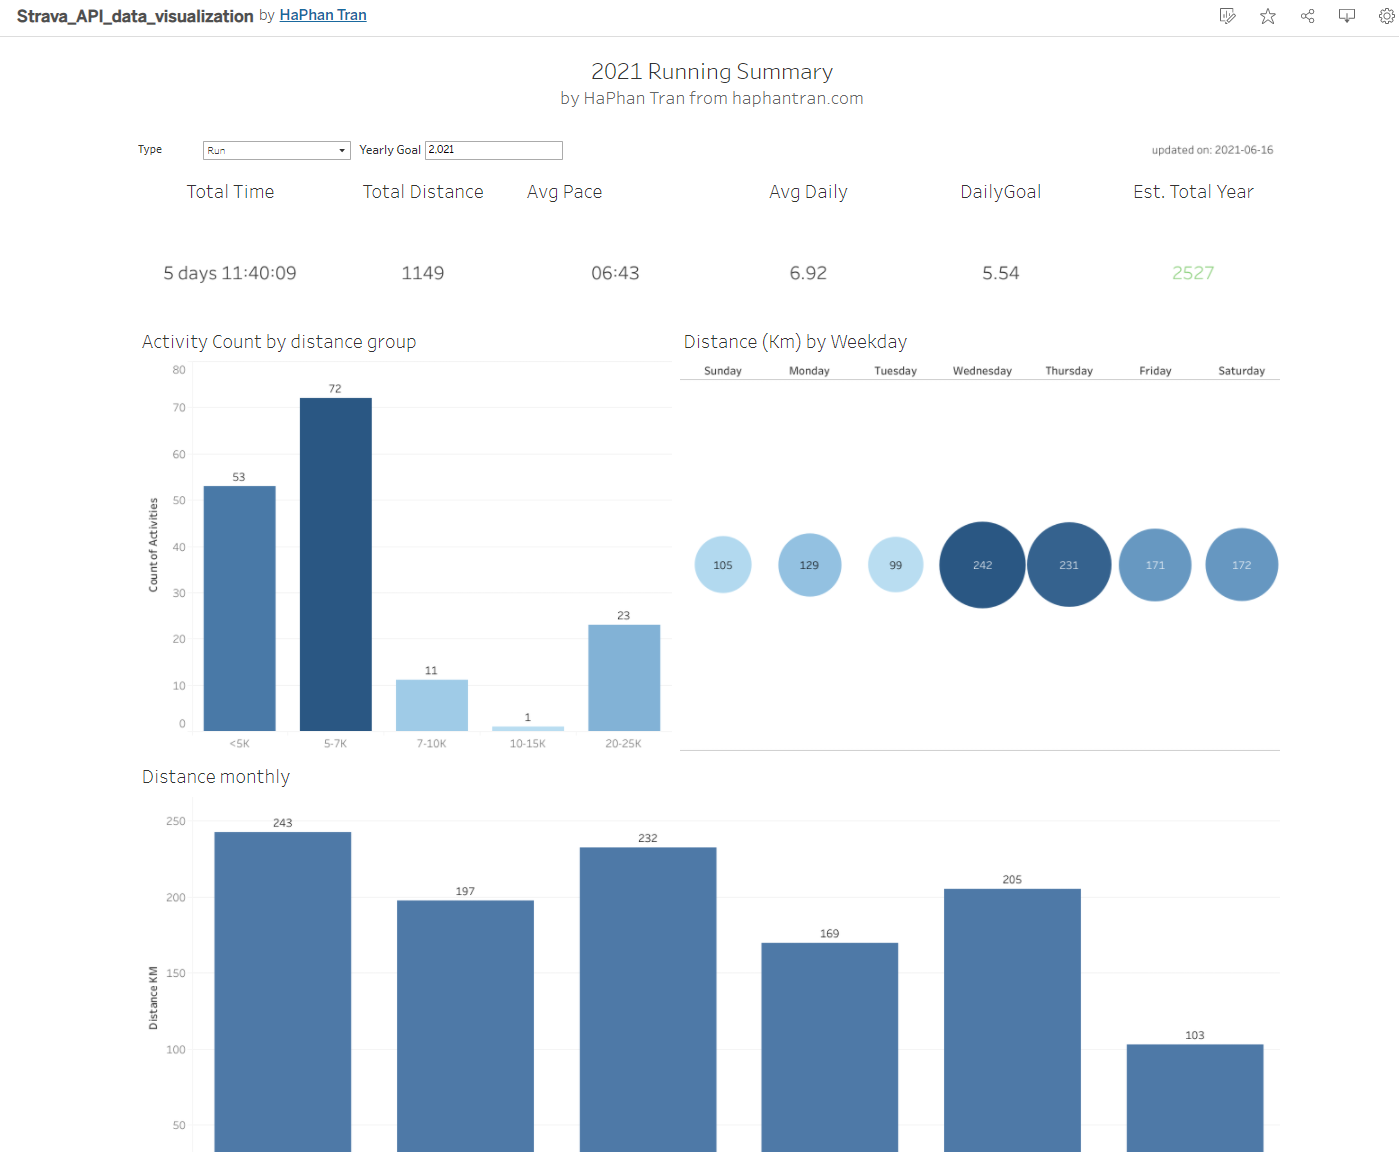
Task: Click the updated on 2021-06-16 text
Action: tap(1212, 150)
